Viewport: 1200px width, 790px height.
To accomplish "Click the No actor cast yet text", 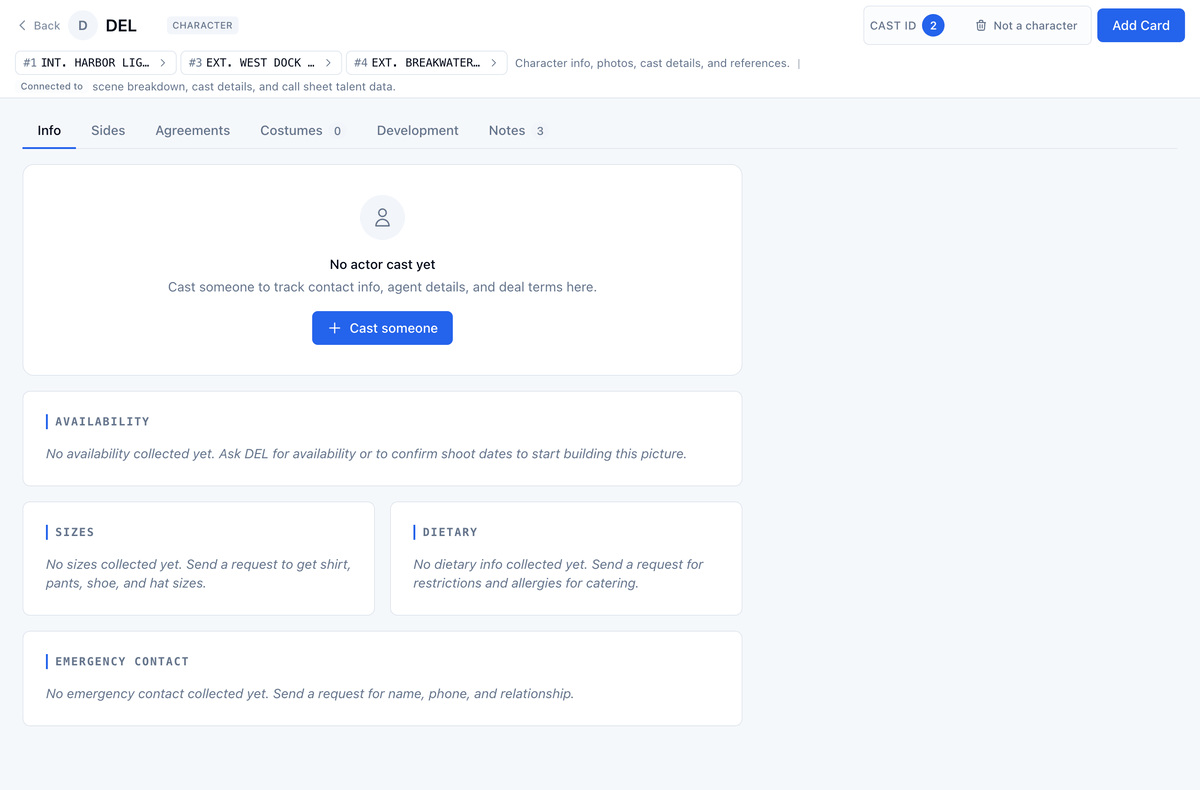I will [x=382, y=265].
